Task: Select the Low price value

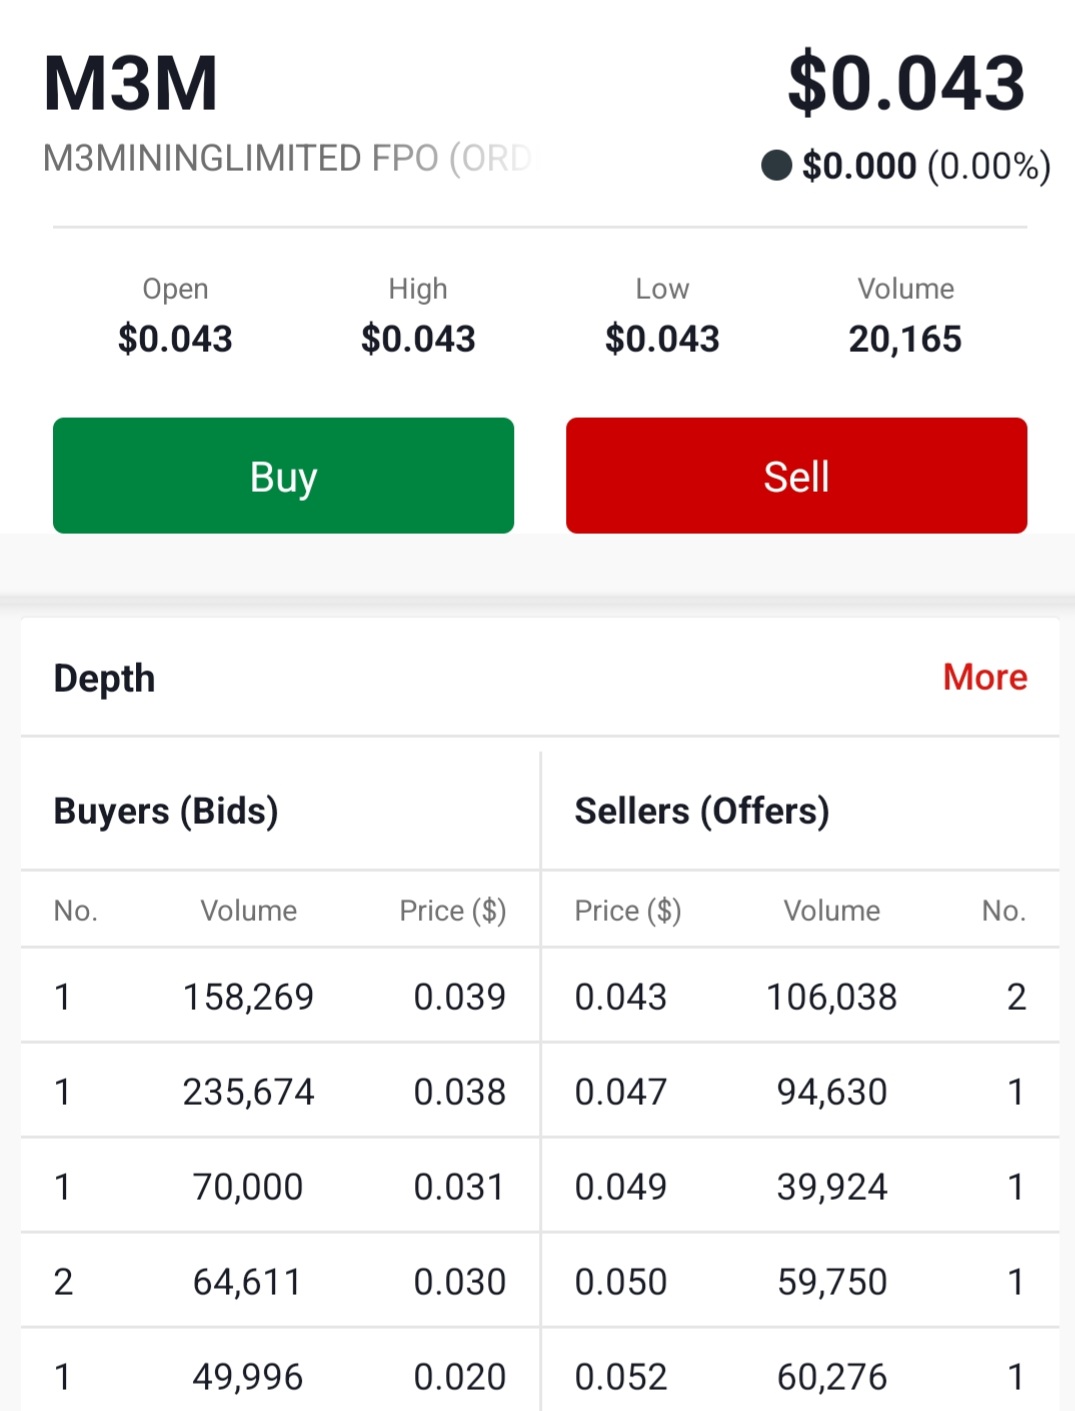Action: coord(662,339)
